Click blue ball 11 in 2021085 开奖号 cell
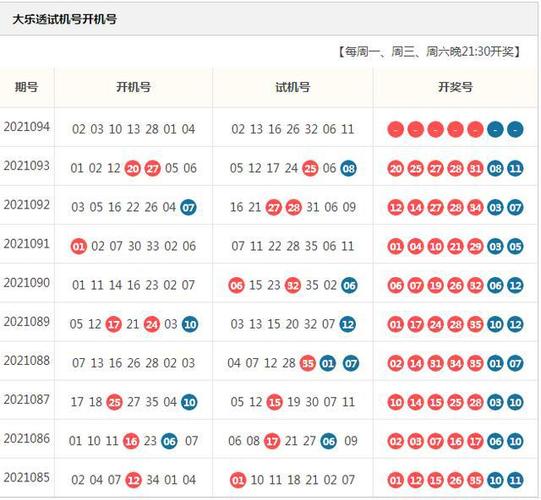This screenshot has width=541, height=500. click(515, 480)
